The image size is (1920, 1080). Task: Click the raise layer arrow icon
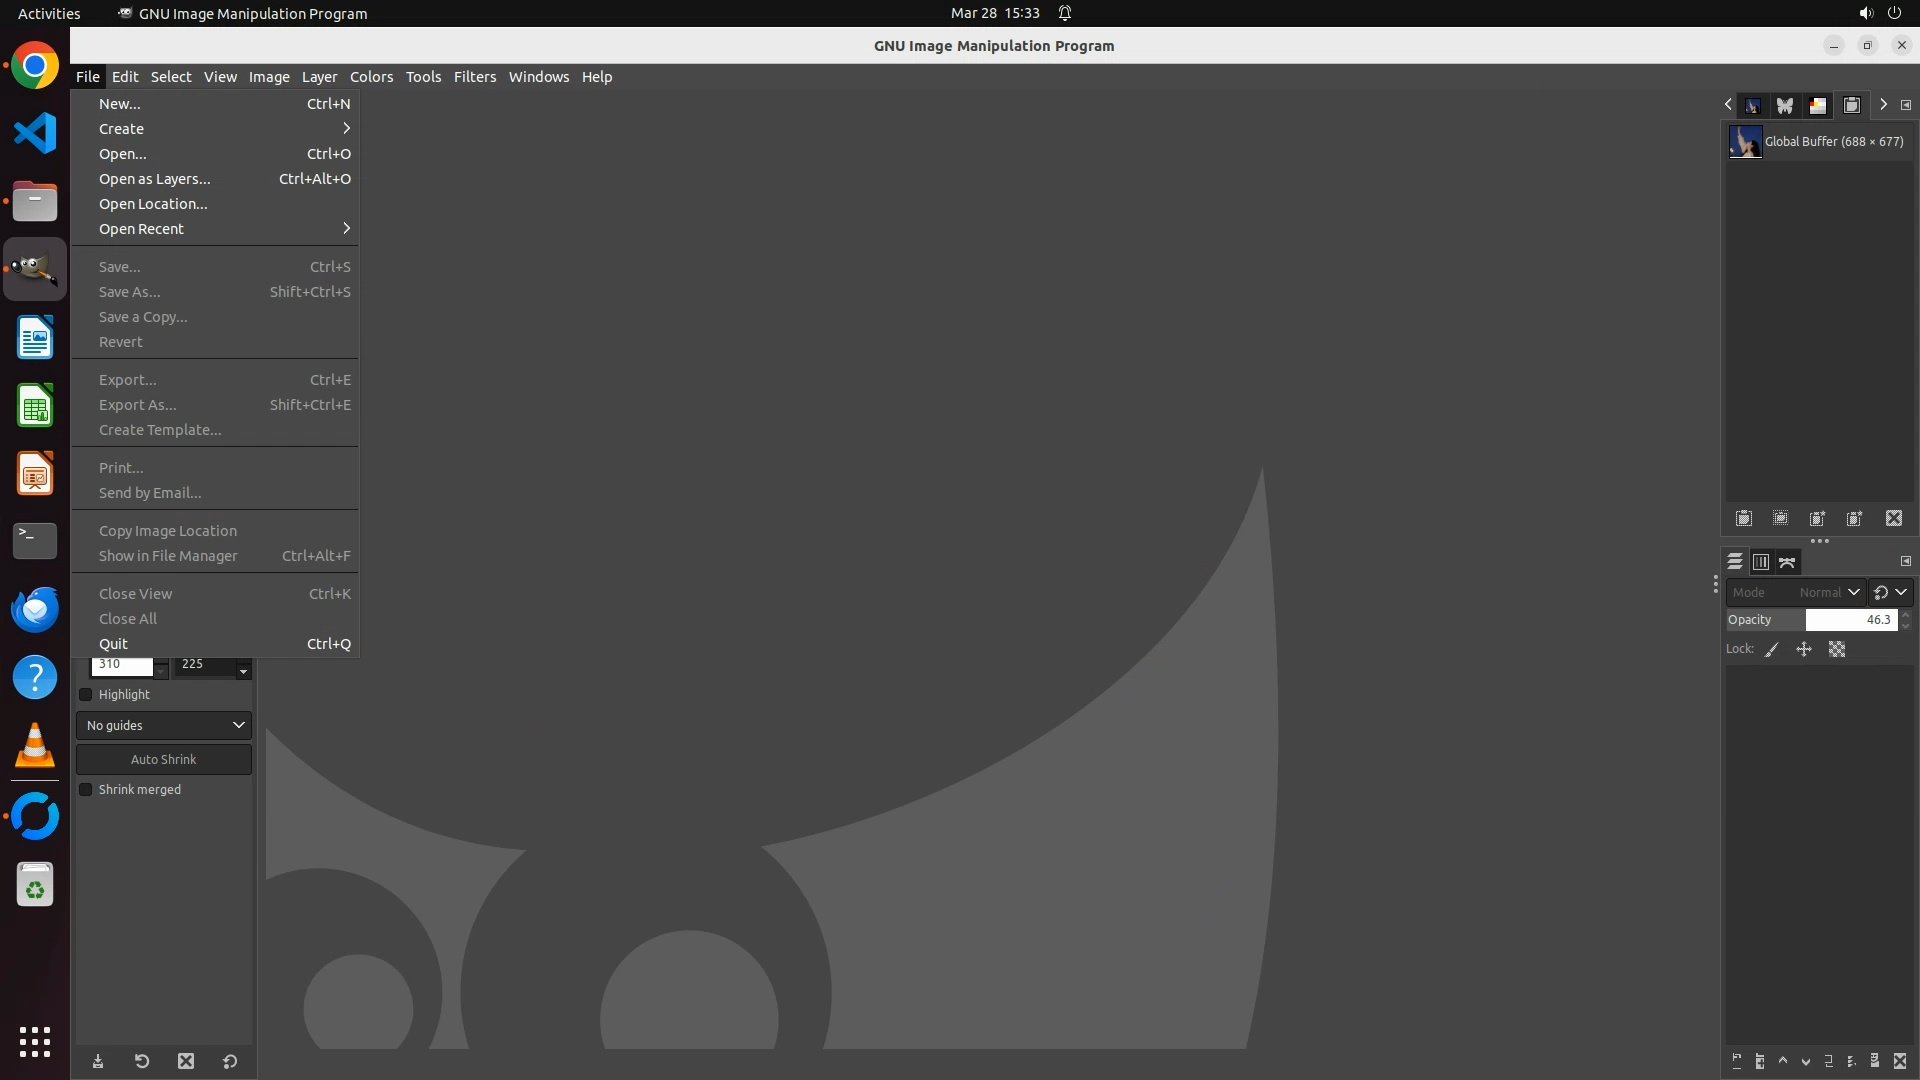tap(1782, 1061)
